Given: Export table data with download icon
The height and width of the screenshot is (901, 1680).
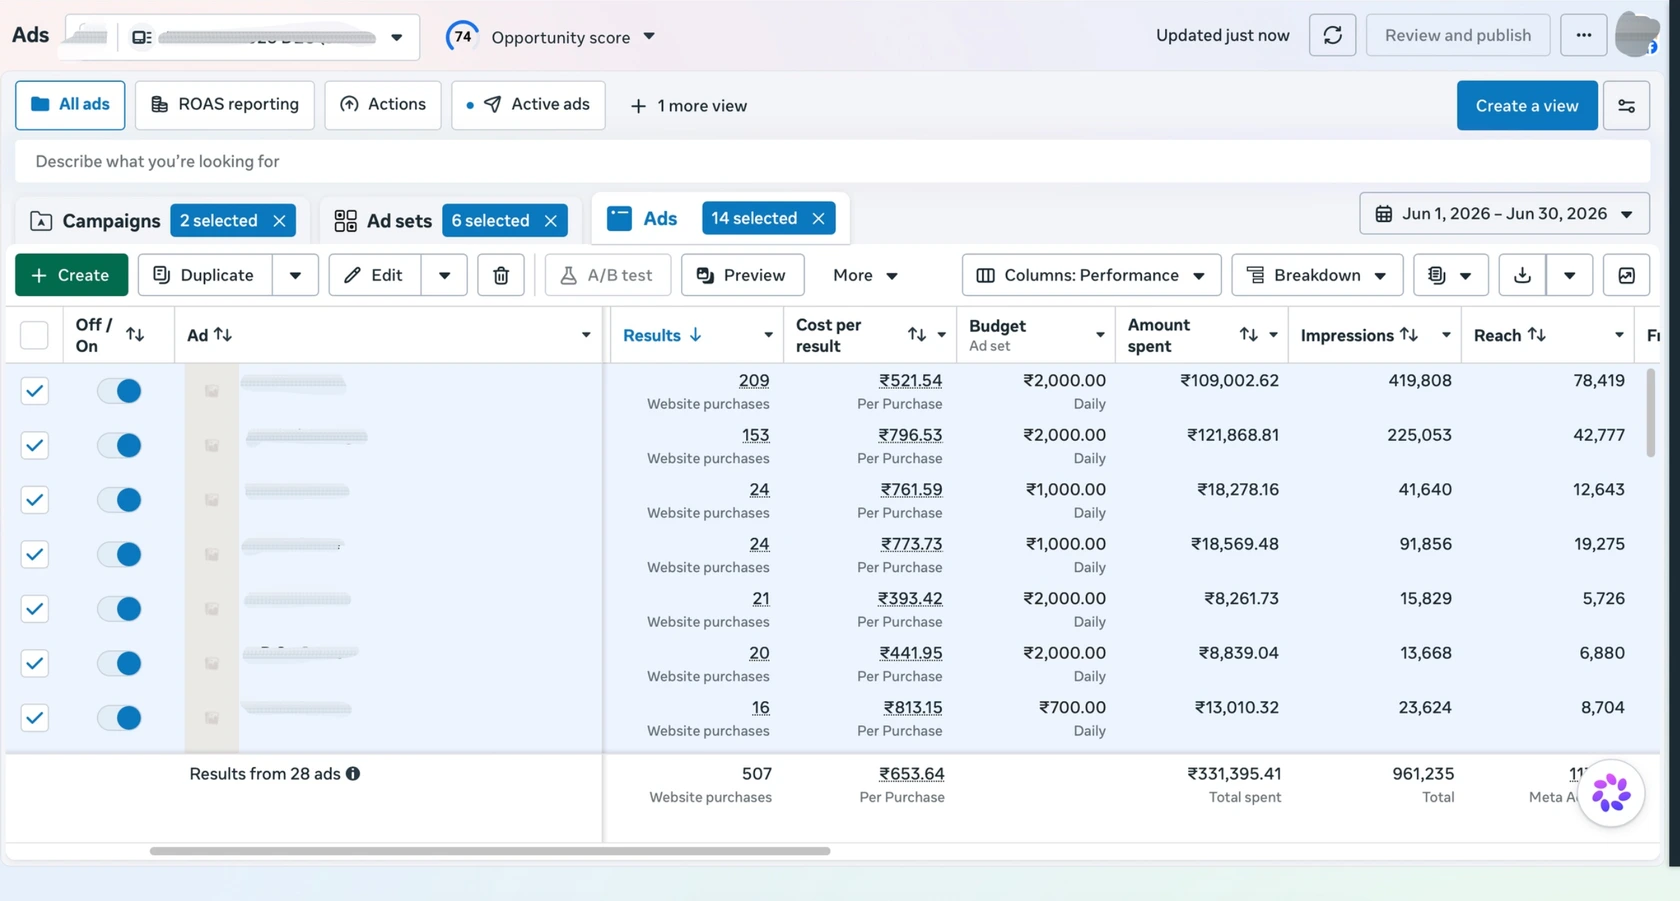Looking at the screenshot, I should (x=1522, y=275).
